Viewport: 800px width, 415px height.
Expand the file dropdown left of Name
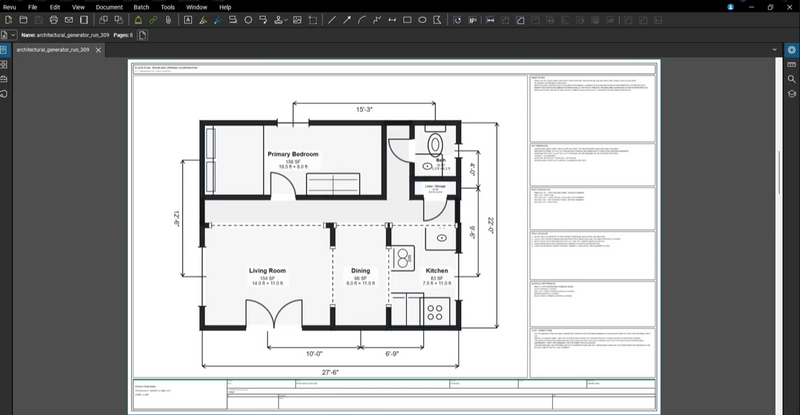coord(13,35)
